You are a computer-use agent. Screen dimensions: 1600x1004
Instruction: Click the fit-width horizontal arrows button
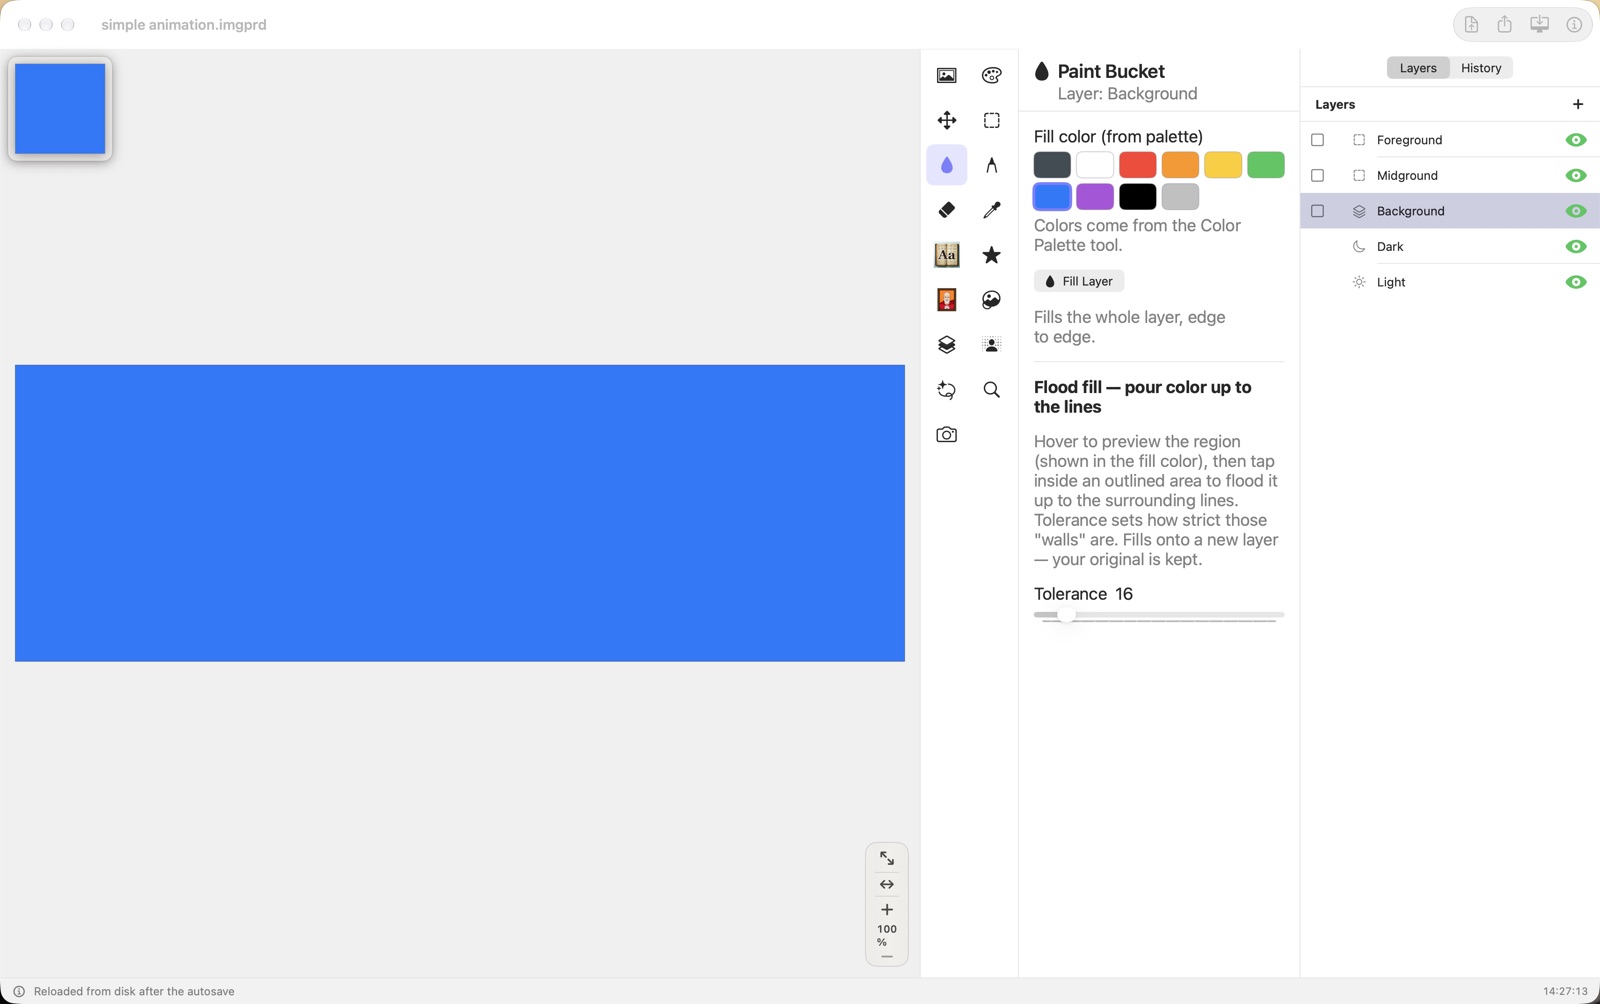(887, 885)
